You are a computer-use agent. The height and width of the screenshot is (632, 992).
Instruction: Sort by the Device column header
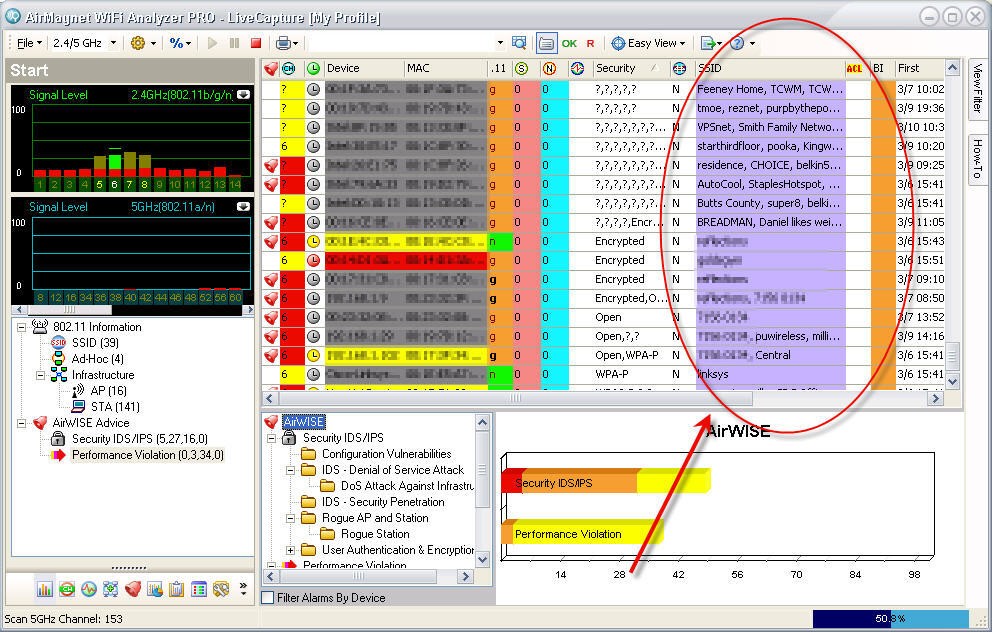[363, 68]
